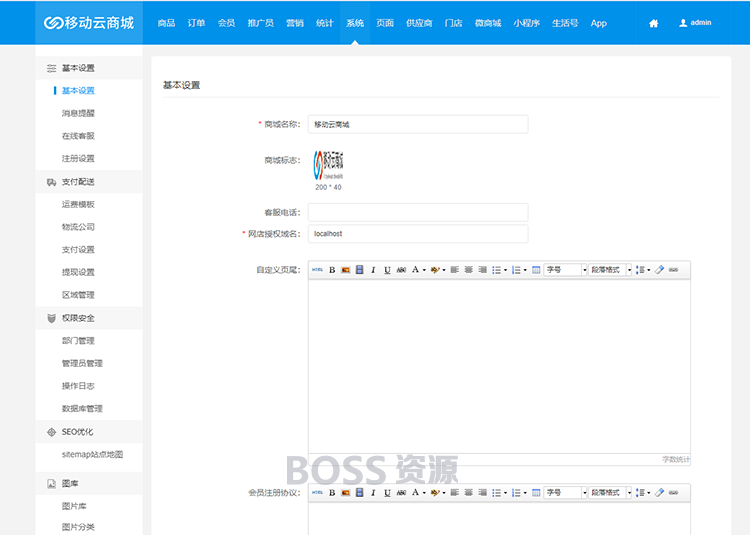Viewport: 750px width, 535px height.
Task: Click 字数统计 at the editor bottom
Action: point(676,459)
